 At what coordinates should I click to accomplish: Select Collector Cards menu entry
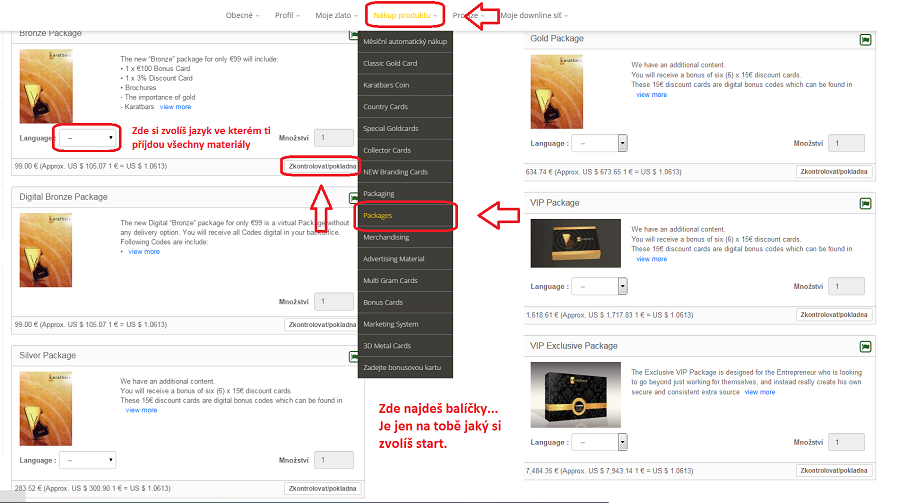point(405,150)
